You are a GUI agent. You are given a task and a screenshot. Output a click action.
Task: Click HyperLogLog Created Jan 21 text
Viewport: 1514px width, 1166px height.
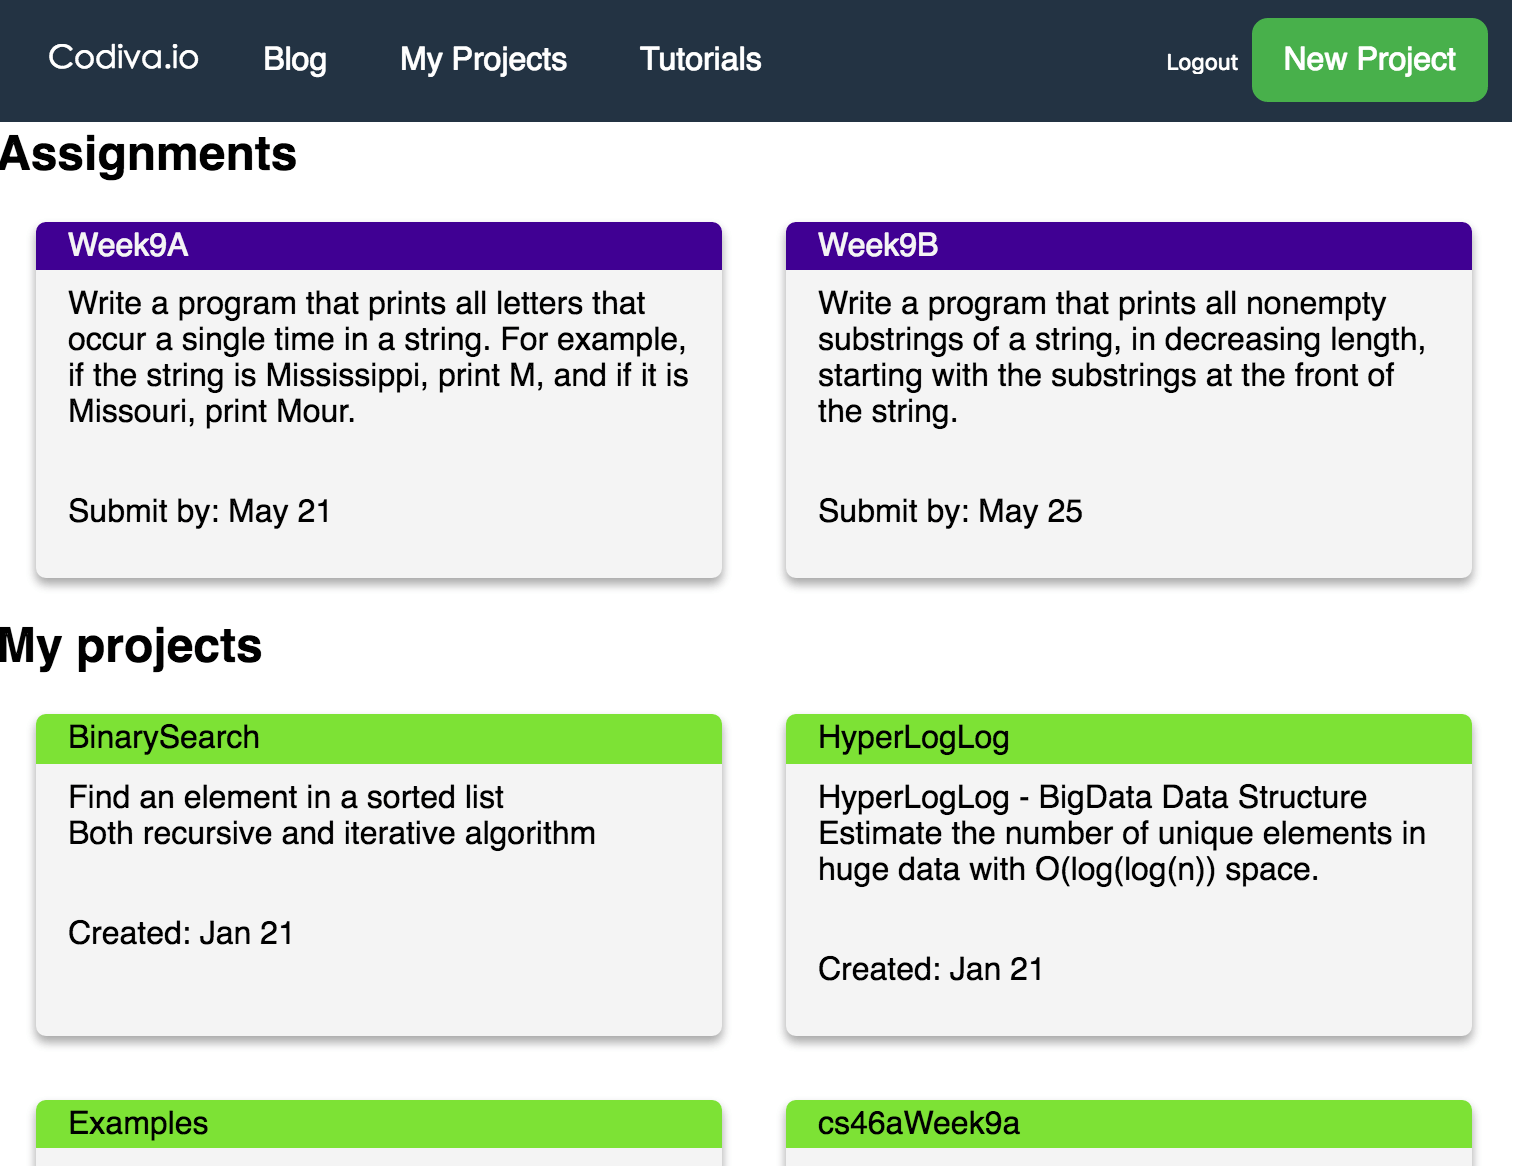pyautogui.click(x=930, y=969)
